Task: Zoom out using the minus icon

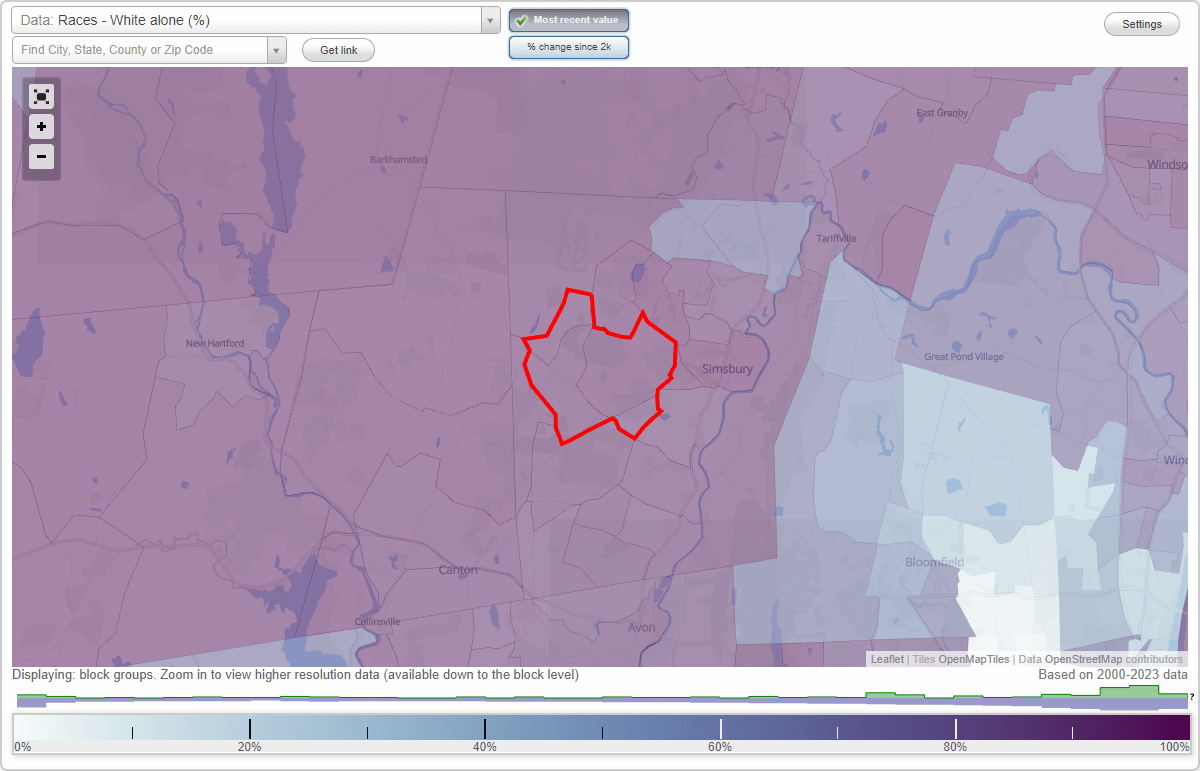Action: coord(41,157)
